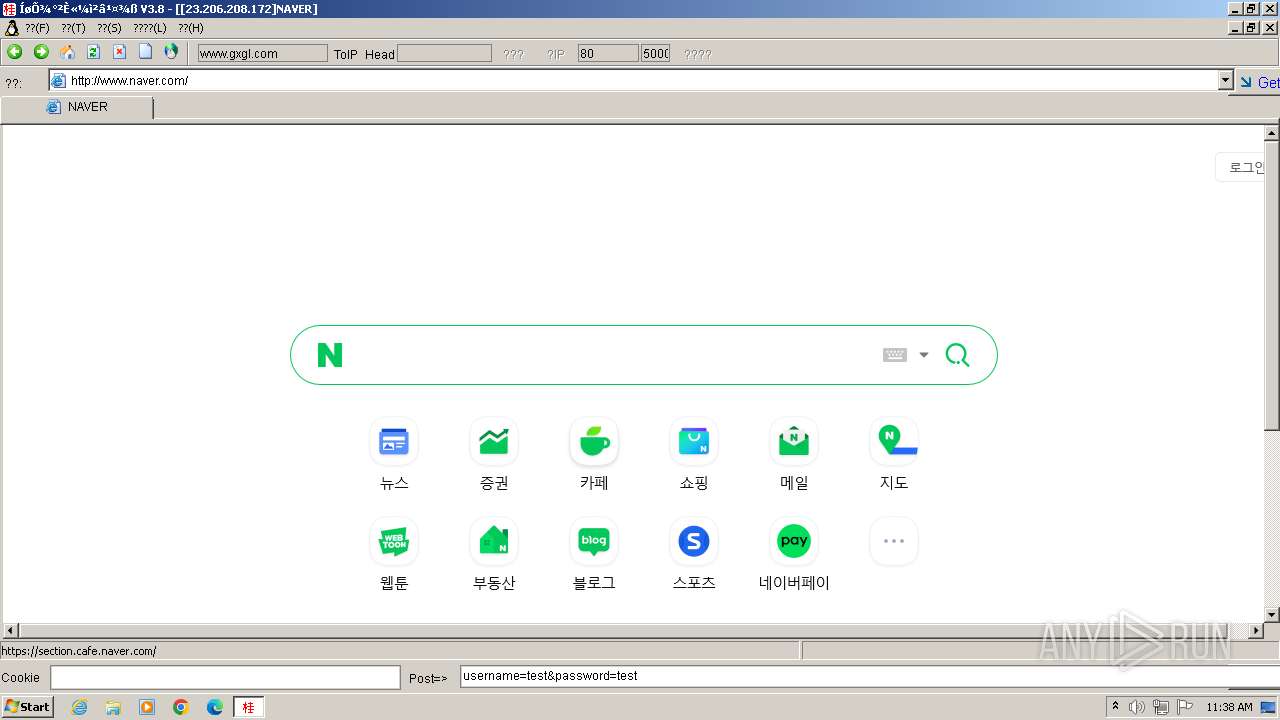Image resolution: width=1280 pixels, height=720 pixels.
Task: Click the Cookie input field
Action: click(225, 677)
